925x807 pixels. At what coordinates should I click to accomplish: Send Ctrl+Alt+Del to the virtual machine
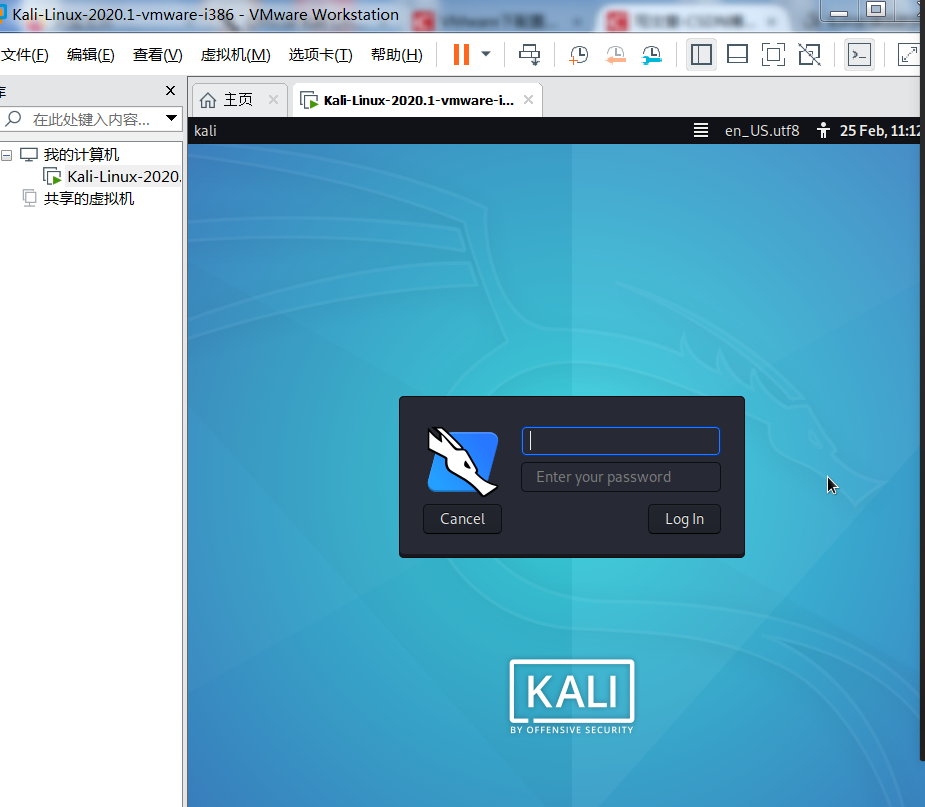(529, 55)
